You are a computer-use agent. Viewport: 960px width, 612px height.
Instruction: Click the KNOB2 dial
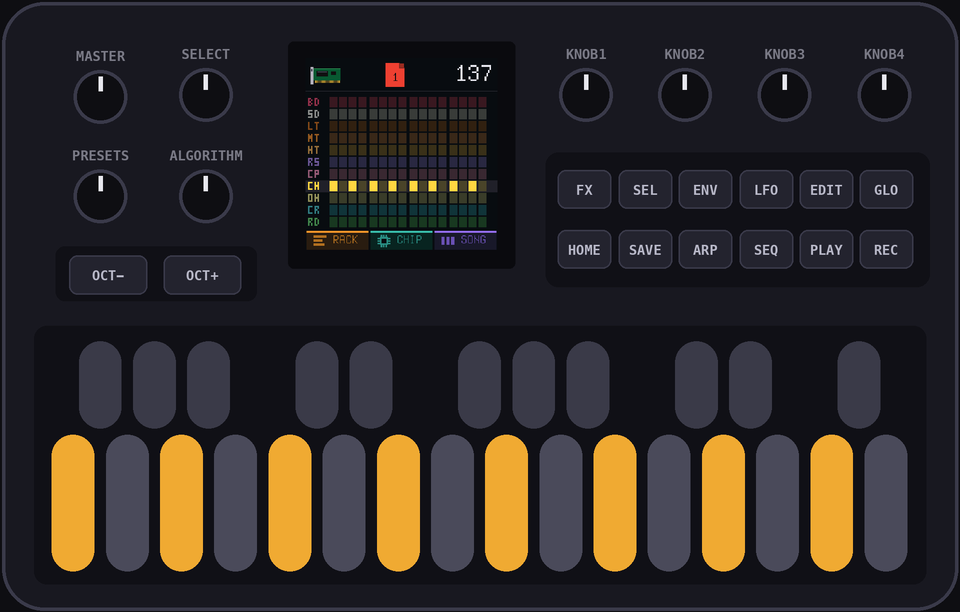click(684, 95)
